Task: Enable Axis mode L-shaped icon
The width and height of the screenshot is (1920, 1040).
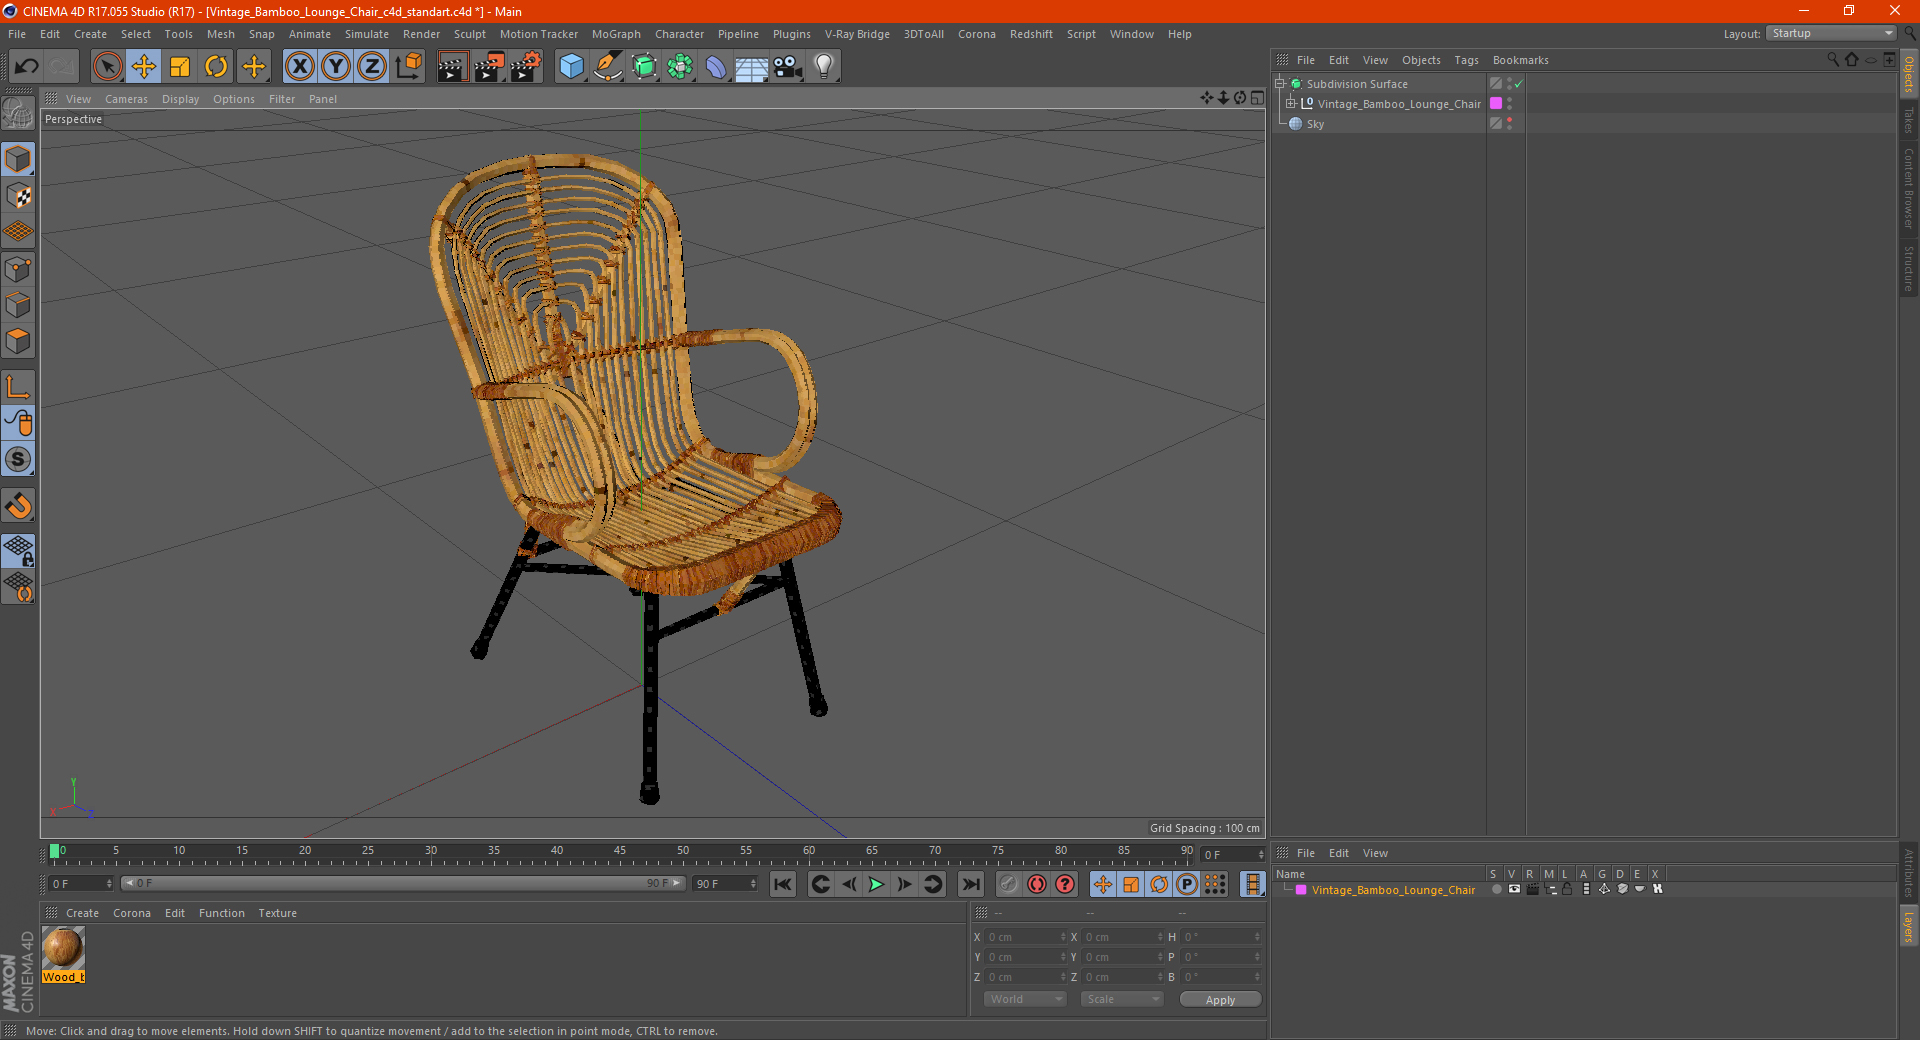Action: [x=18, y=387]
